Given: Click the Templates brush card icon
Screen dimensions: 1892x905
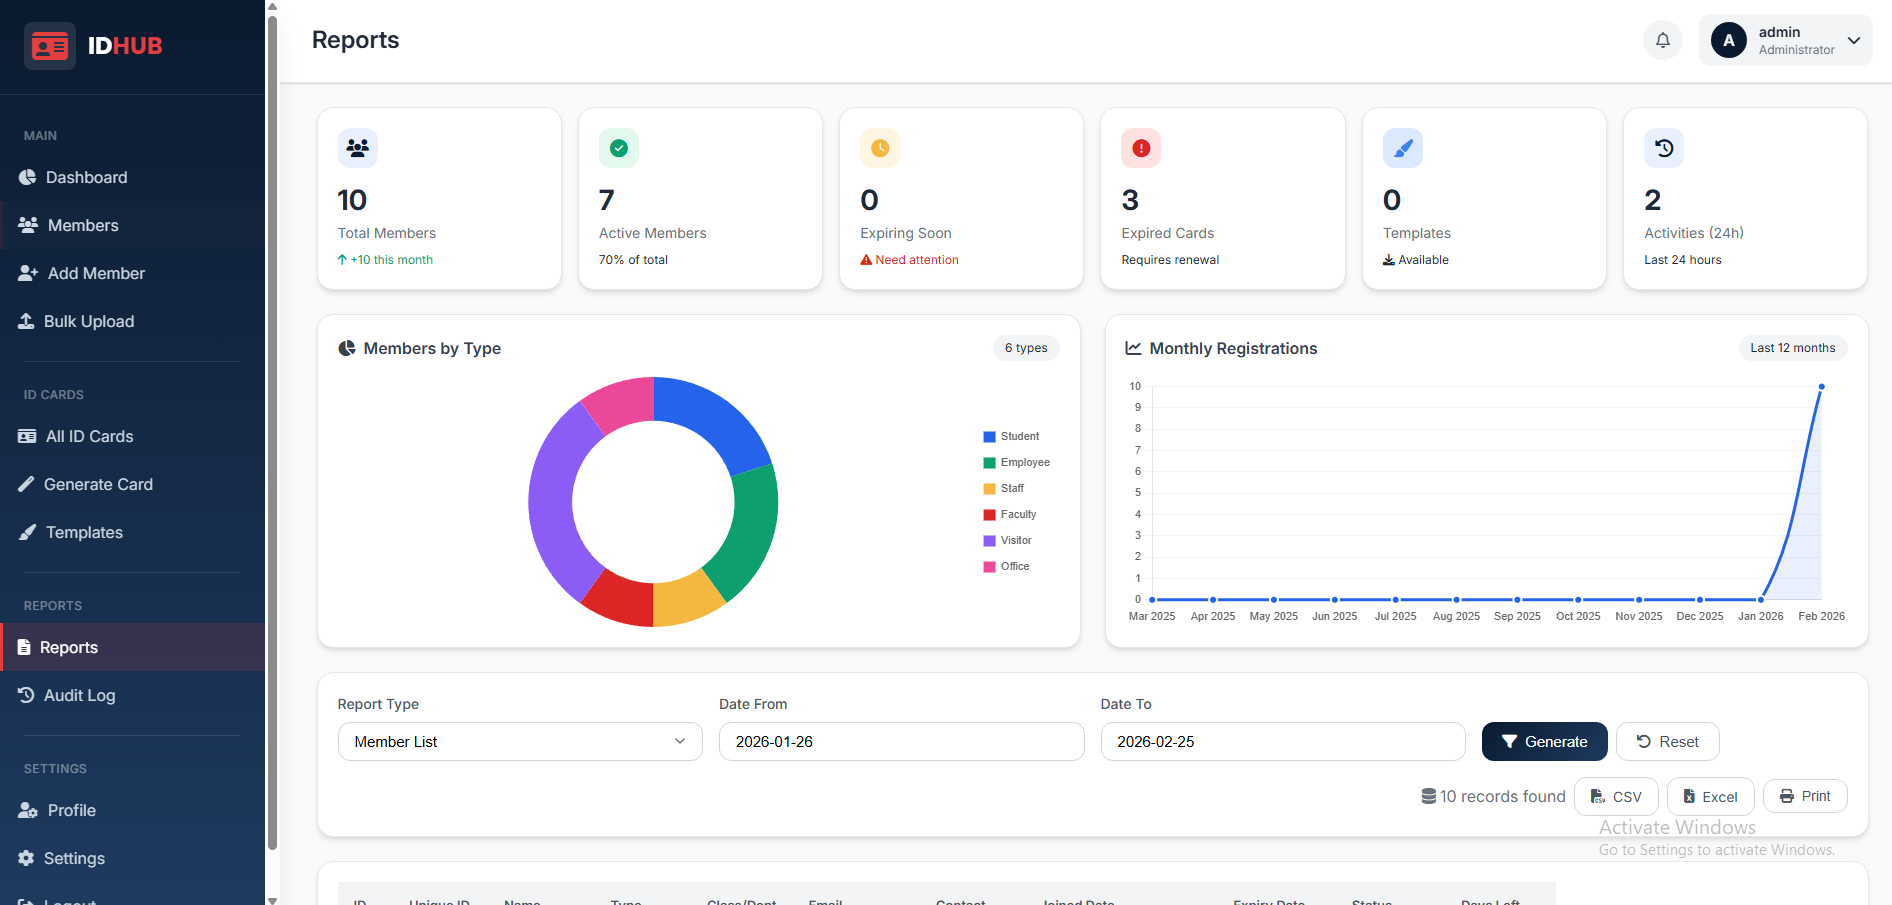Looking at the screenshot, I should coord(1402,148).
